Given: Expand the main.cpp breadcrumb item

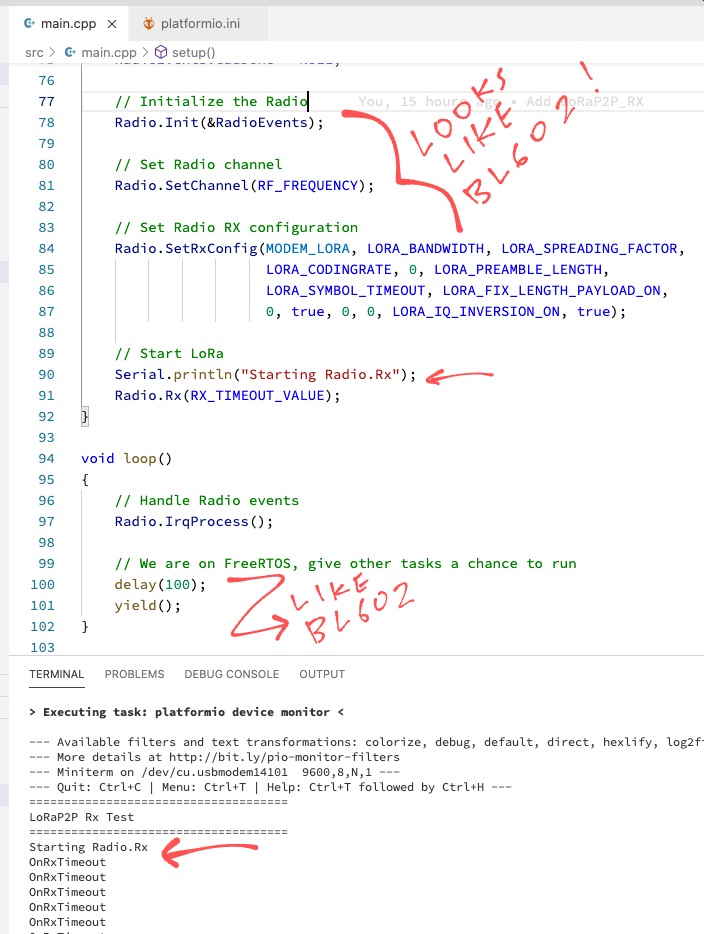Looking at the screenshot, I should pyautogui.click(x=109, y=51).
